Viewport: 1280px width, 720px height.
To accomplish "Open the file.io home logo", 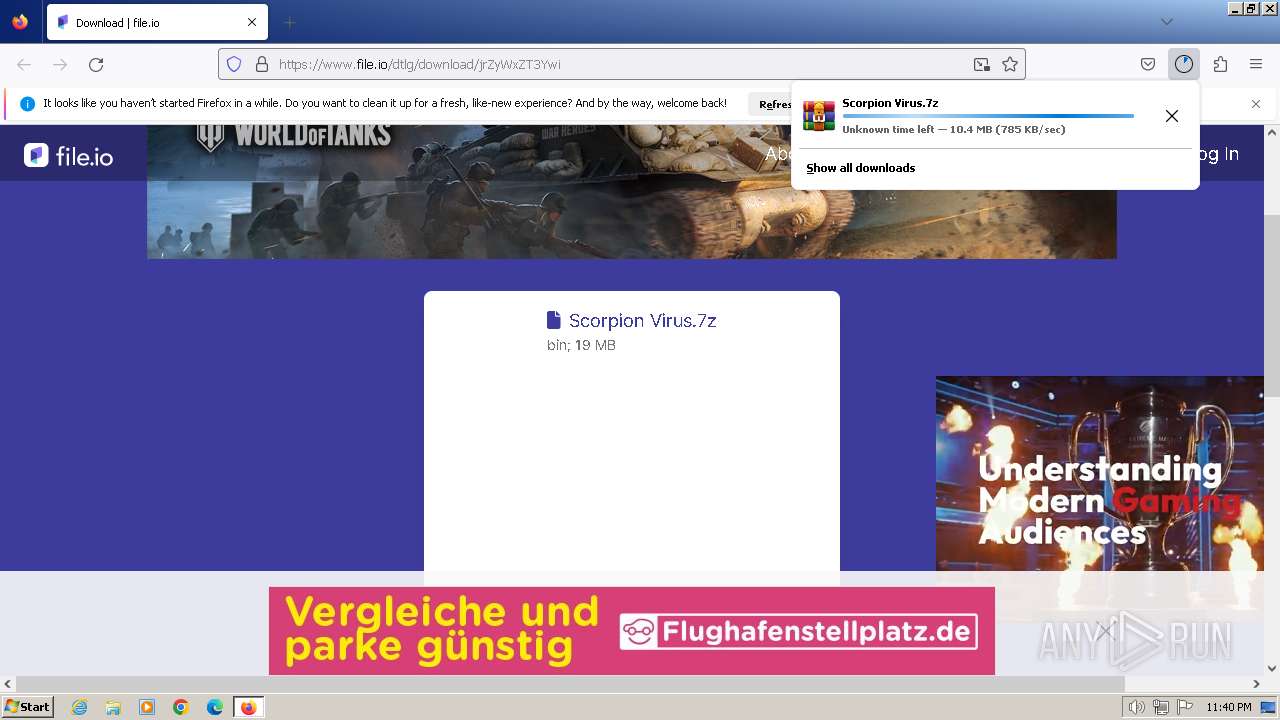I will click(x=68, y=155).
